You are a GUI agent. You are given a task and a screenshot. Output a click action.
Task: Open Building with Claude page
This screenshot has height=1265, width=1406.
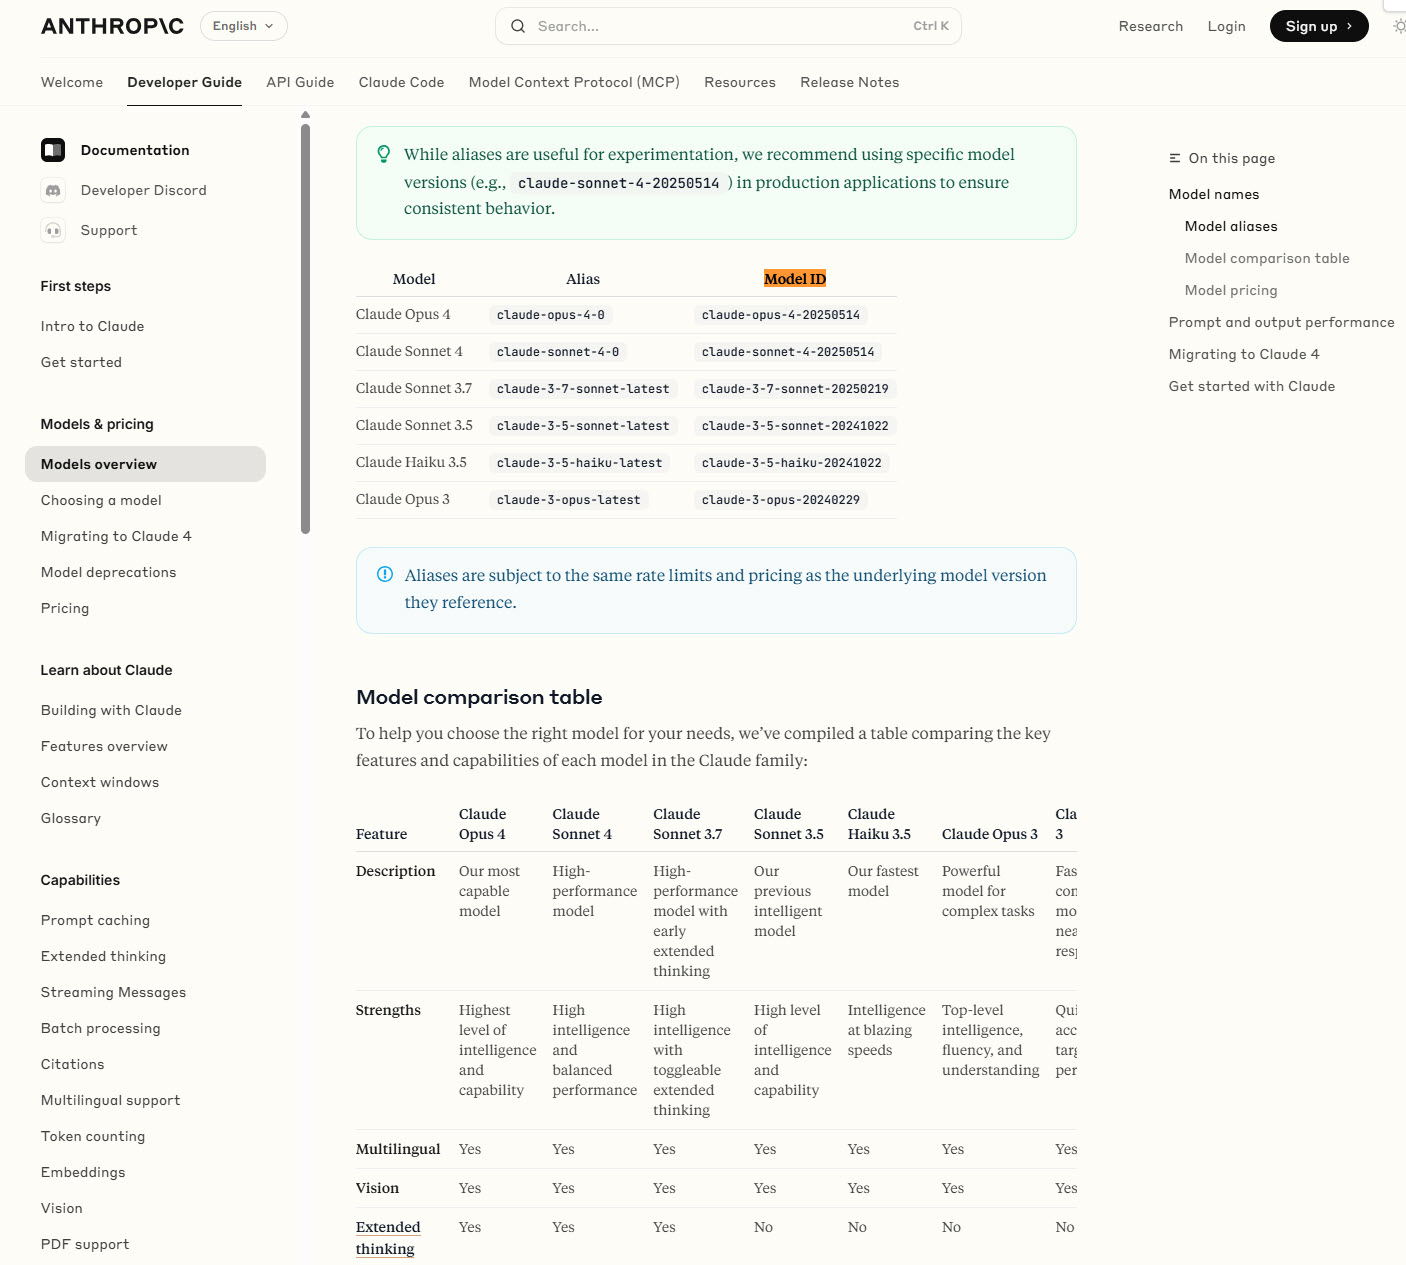[111, 710]
